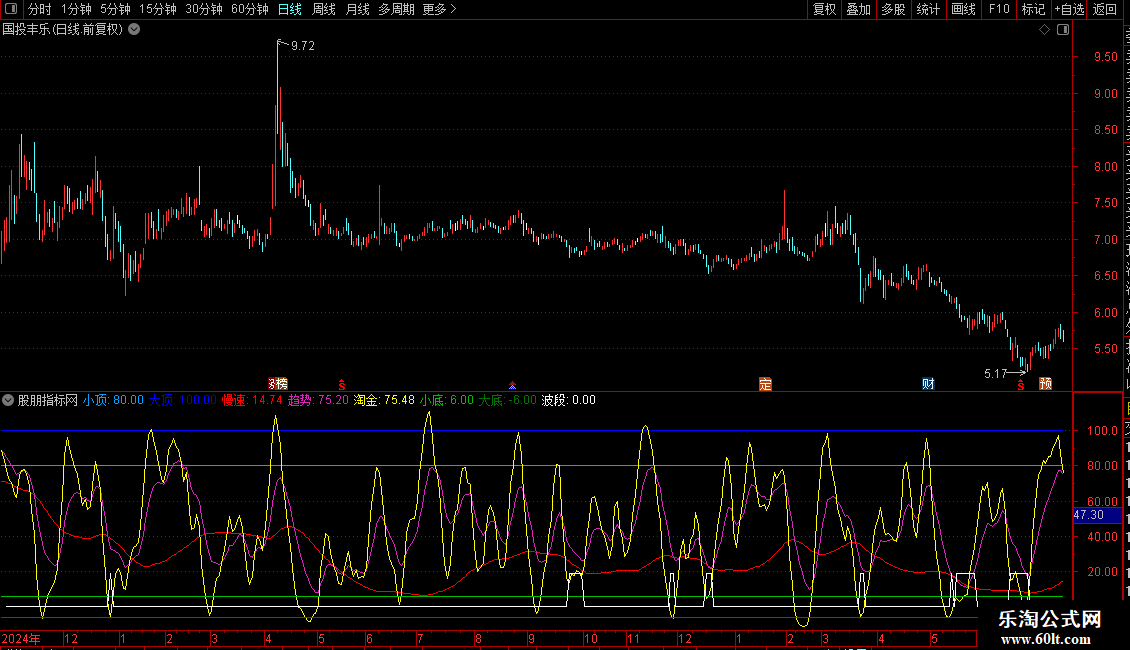Switch to the 周线 weekly tab
This screenshot has height=650, width=1130.
pyautogui.click(x=324, y=9)
